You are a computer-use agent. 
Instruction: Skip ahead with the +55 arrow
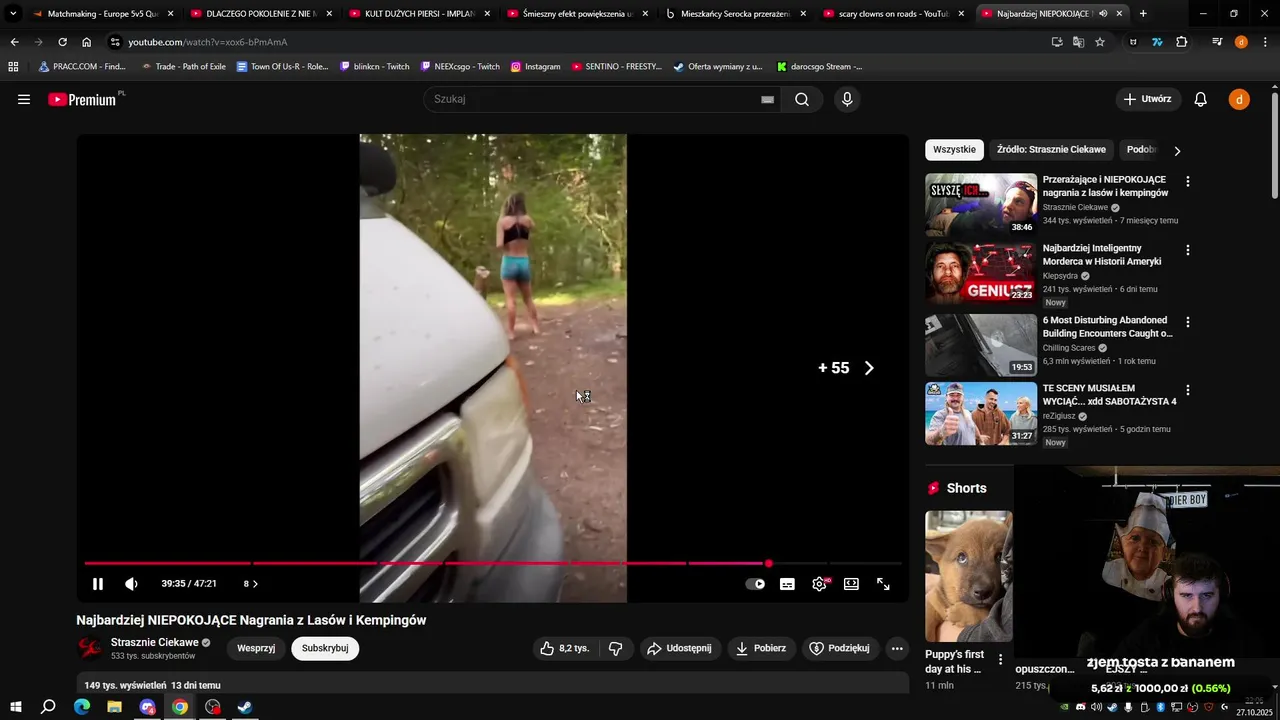pos(869,368)
